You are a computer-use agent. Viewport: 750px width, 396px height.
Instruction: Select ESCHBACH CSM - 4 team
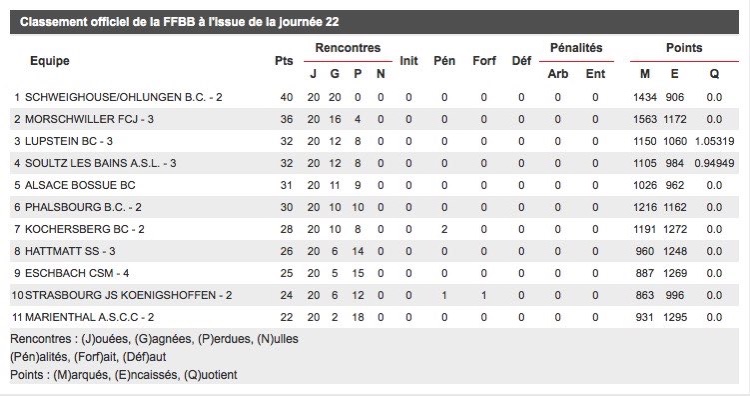click(x=77, y=273)
